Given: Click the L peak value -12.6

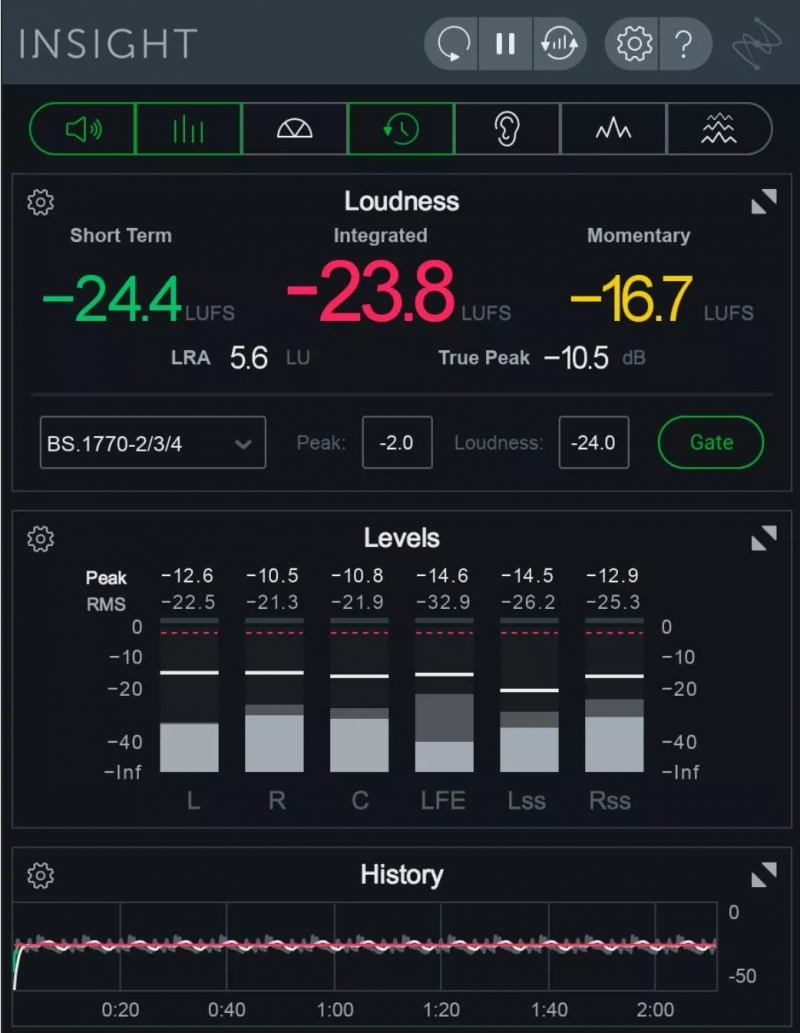Looking at the screenshot, I should click(188, 576).
